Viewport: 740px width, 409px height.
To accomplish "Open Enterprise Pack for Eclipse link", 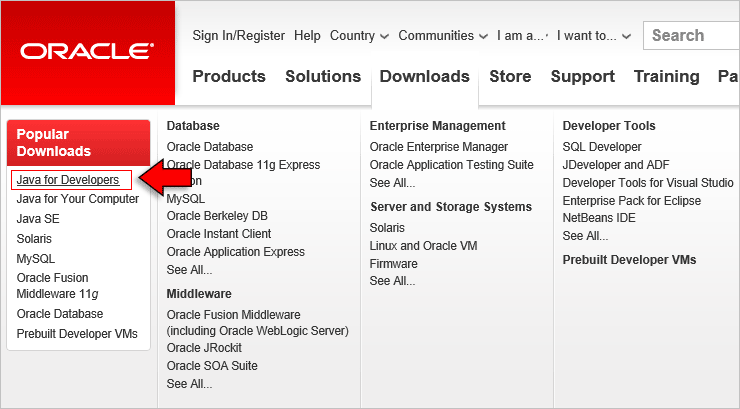I will (x=631, y=201).
